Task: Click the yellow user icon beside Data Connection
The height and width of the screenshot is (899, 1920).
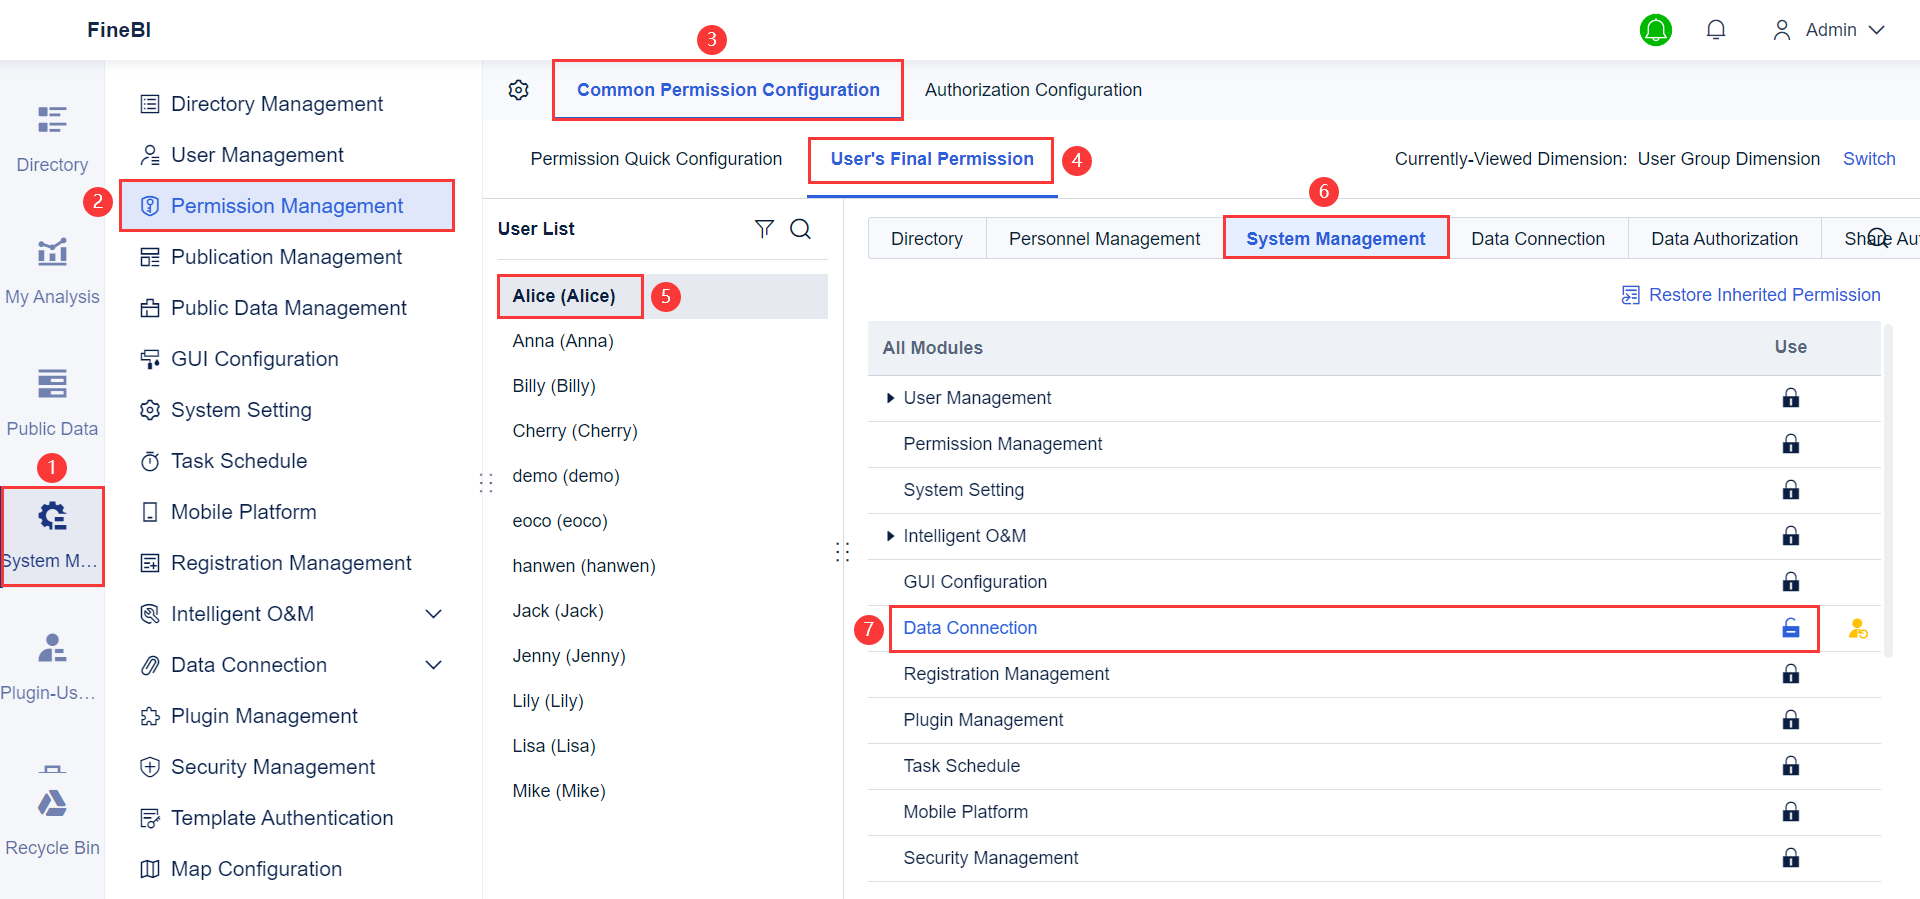Action: coord(1858,628)
